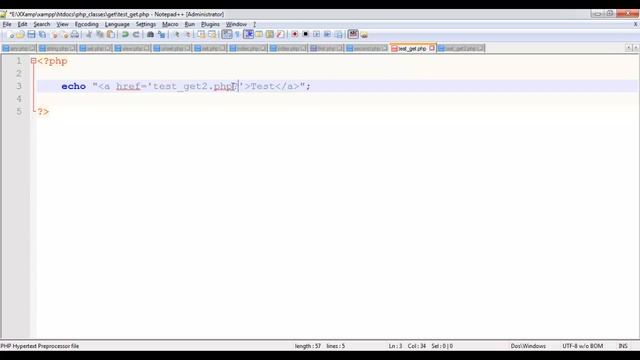640x360 pixels.
Task: Click the INS indicator in status bar
Action: click(623, 346)
